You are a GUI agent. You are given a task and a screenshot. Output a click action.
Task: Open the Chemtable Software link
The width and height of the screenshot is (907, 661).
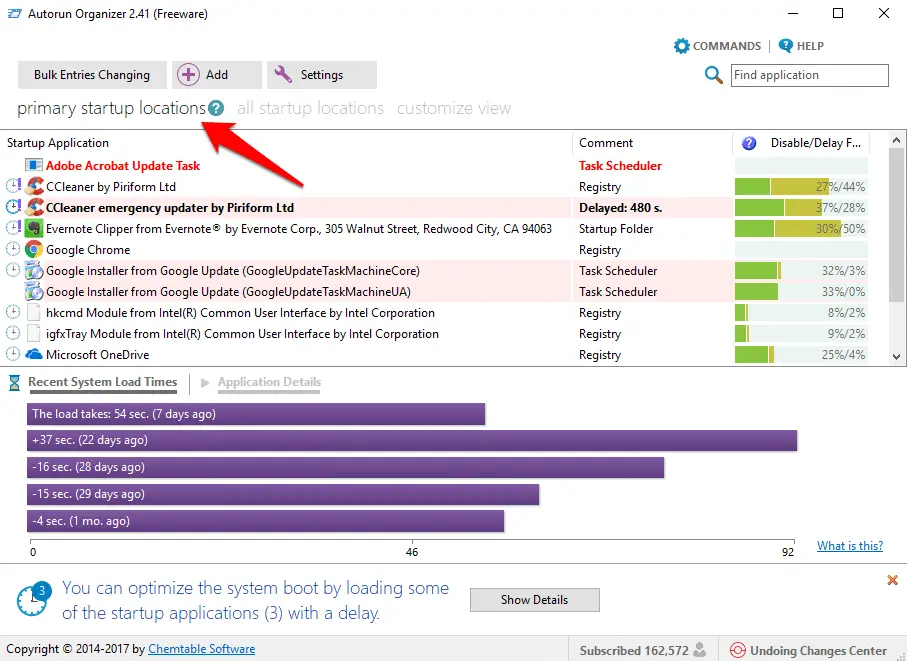201,649
